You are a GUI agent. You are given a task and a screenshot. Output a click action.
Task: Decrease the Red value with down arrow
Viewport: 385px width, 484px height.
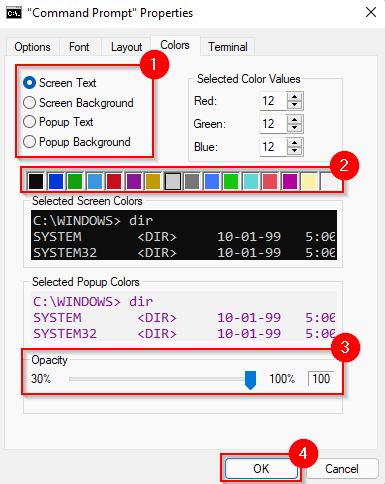pyautogui.click(x=294, y=105)
